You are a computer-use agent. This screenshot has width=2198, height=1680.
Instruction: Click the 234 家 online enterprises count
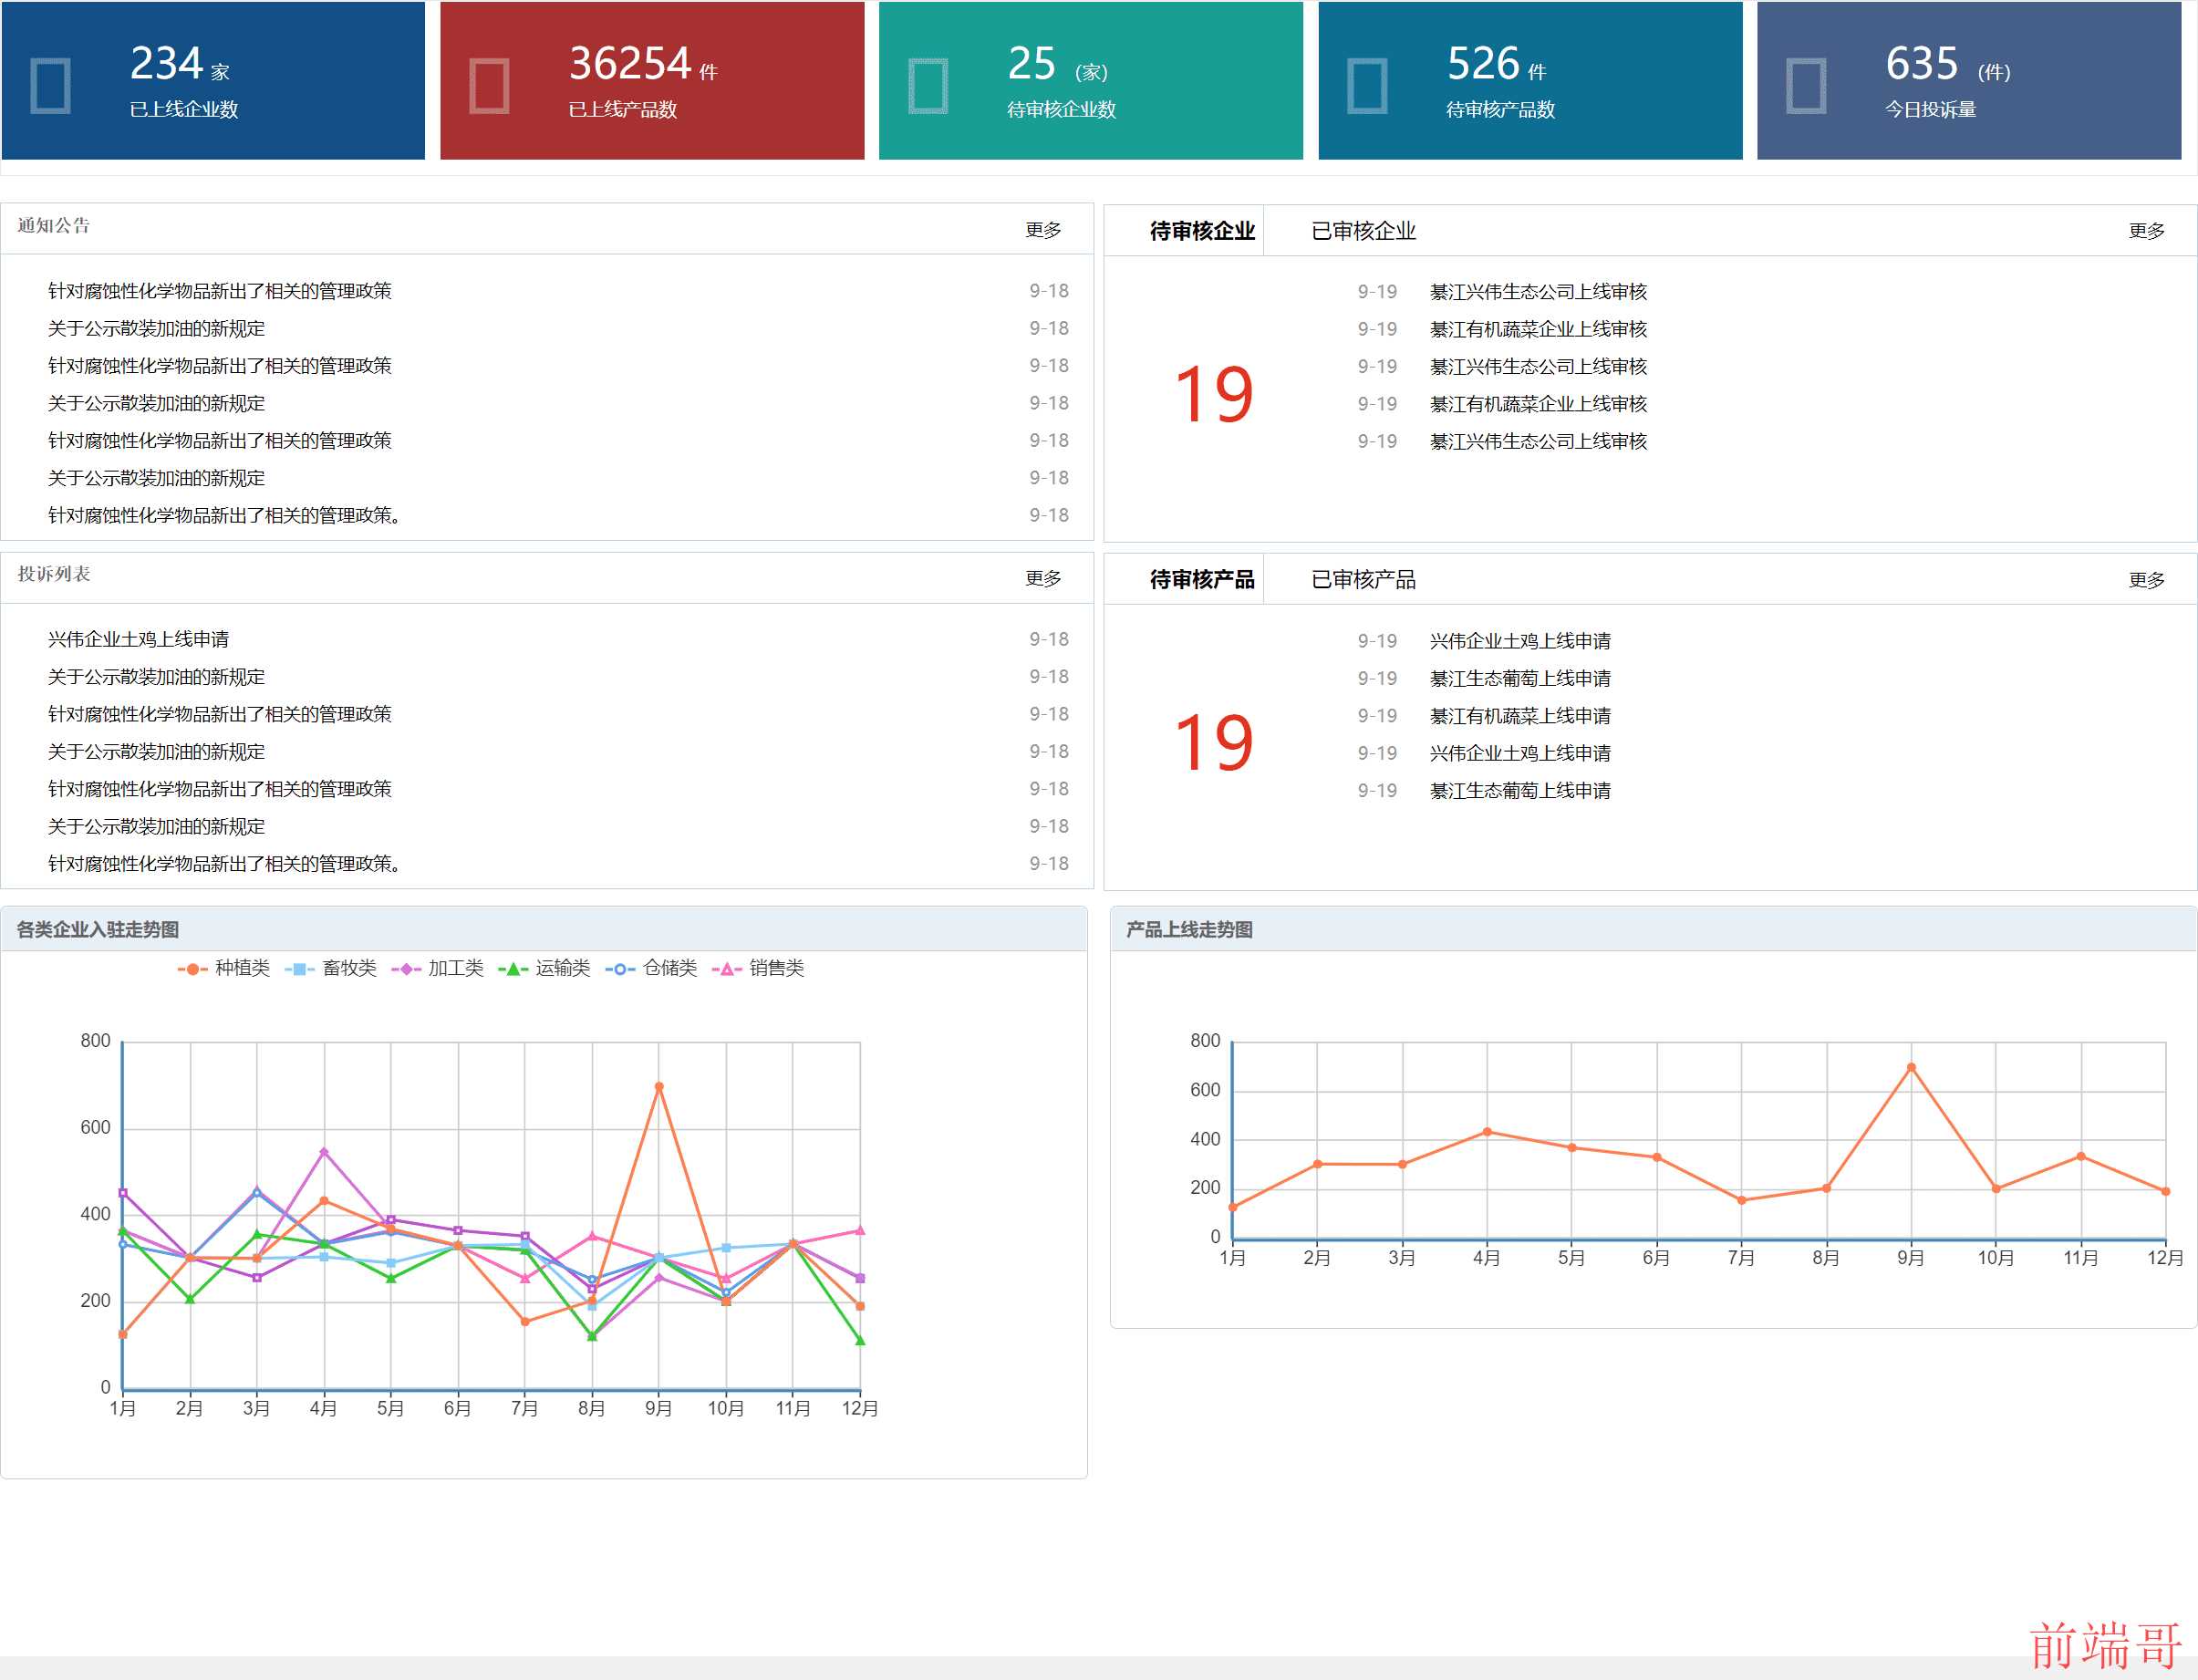[x=180, y=64]
